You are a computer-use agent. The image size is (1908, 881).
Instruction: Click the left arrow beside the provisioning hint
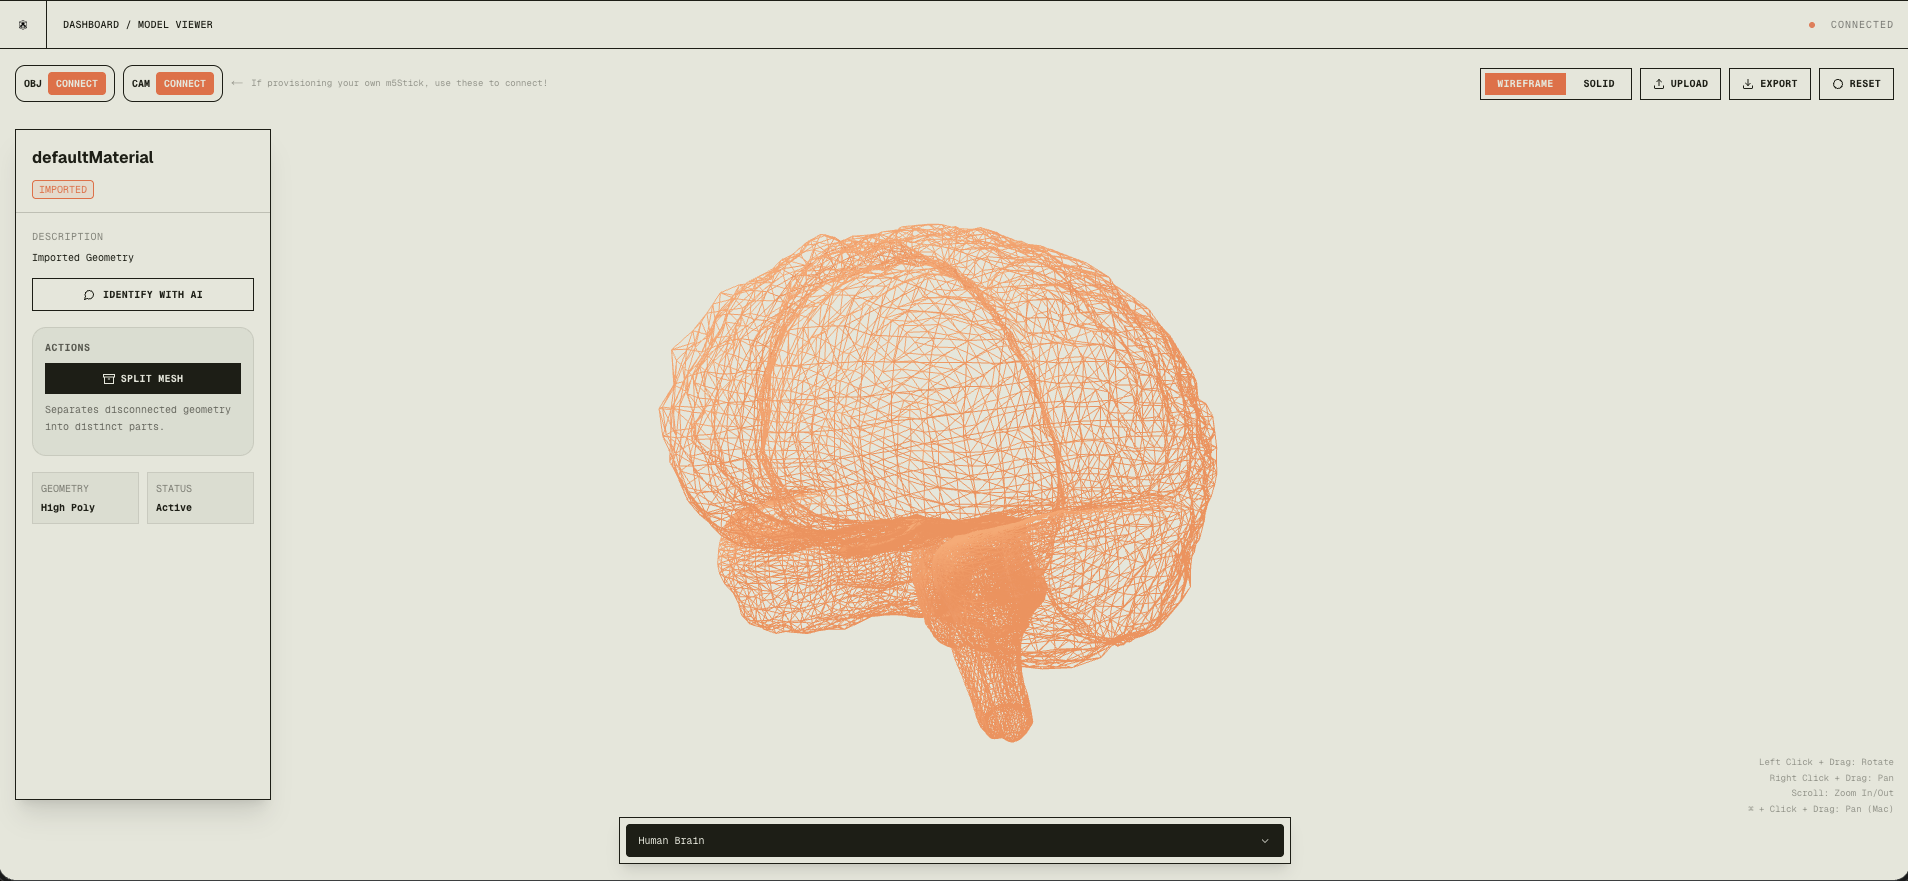coord(237,83)
